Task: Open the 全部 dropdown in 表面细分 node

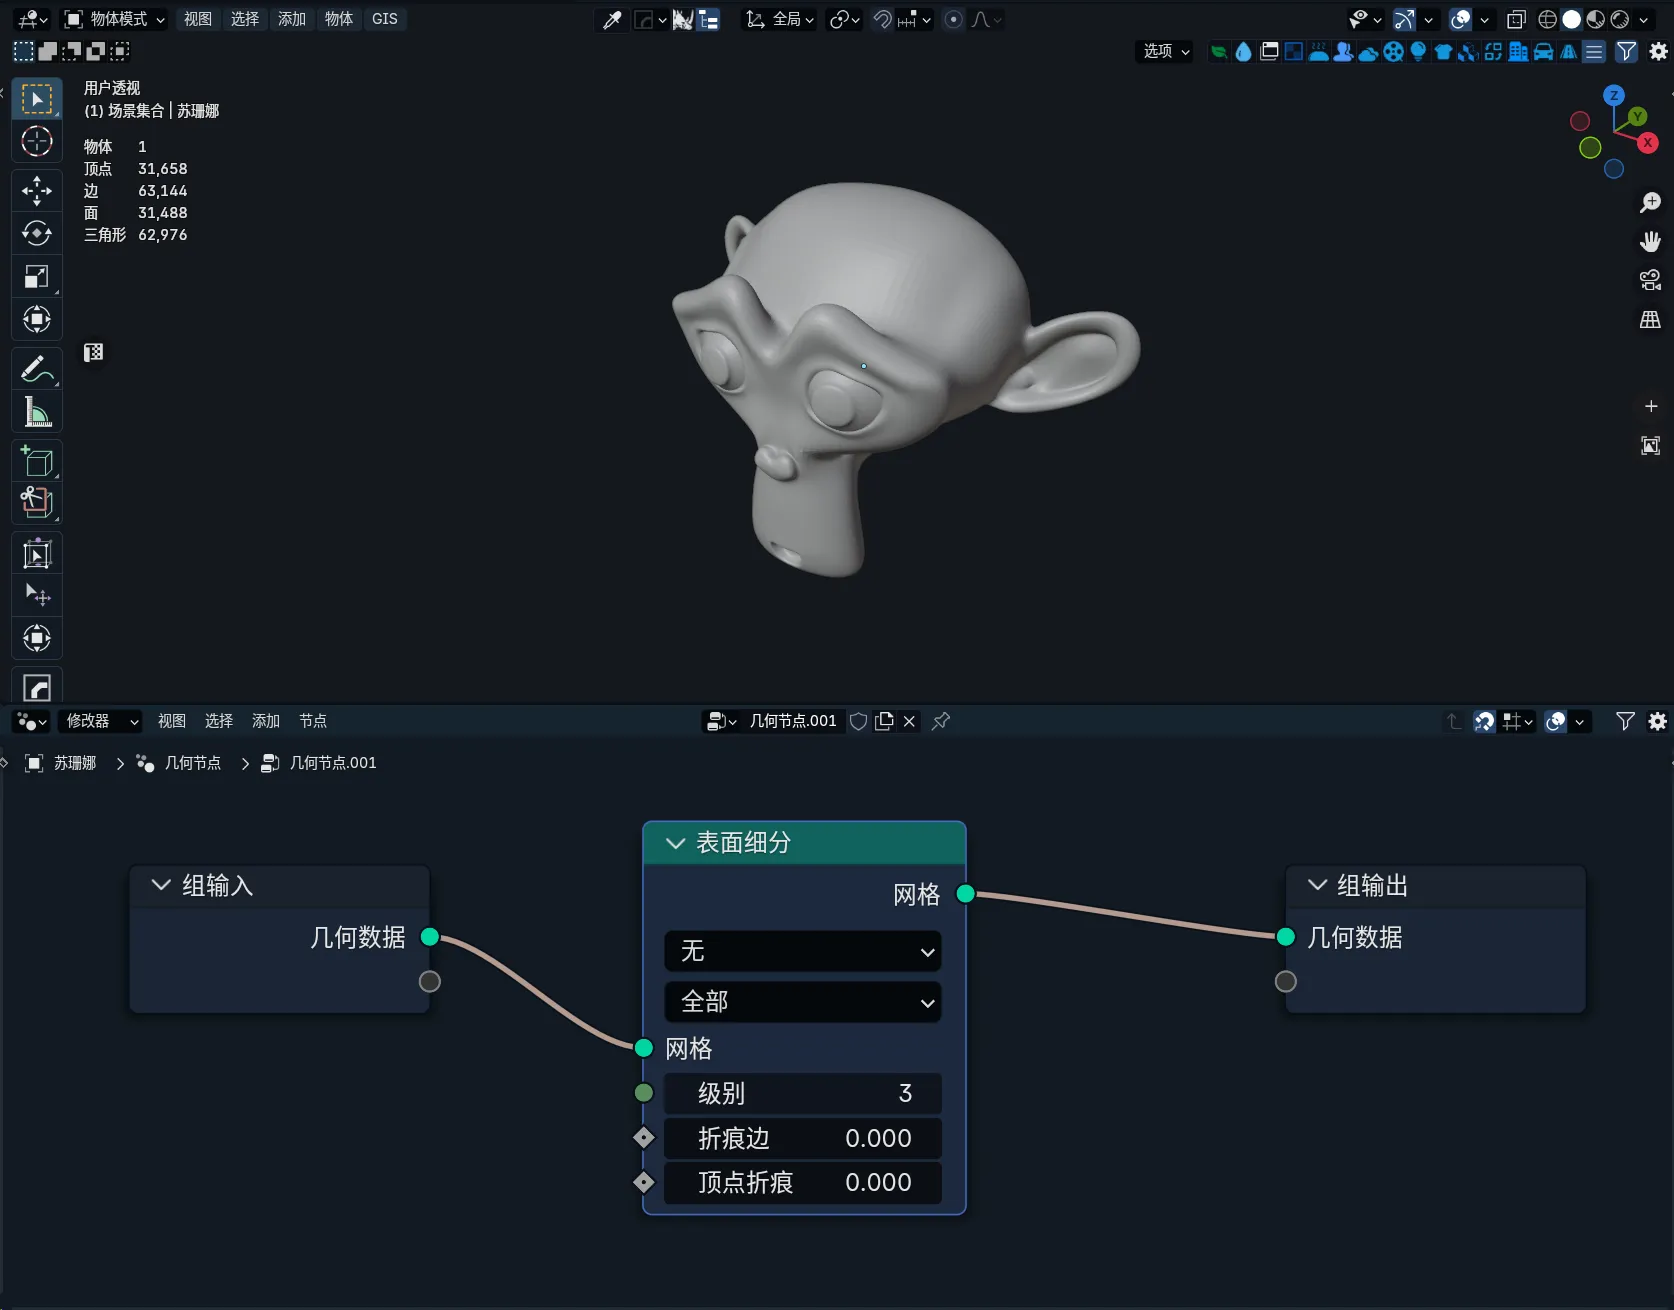Action: pyautogui.click(x=802, y=1002)
